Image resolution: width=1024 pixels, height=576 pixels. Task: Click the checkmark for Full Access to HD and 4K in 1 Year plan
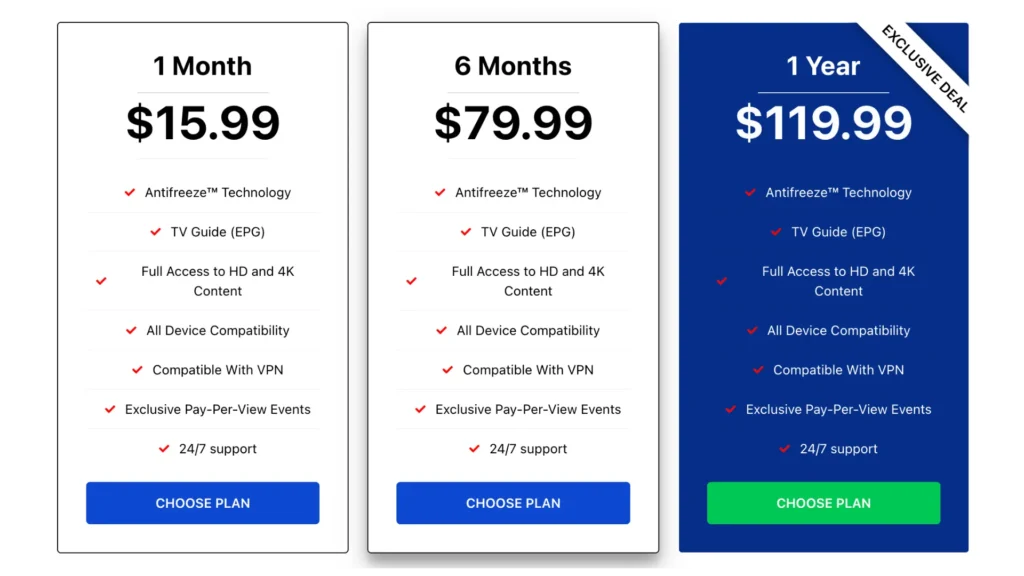(722, 281)
